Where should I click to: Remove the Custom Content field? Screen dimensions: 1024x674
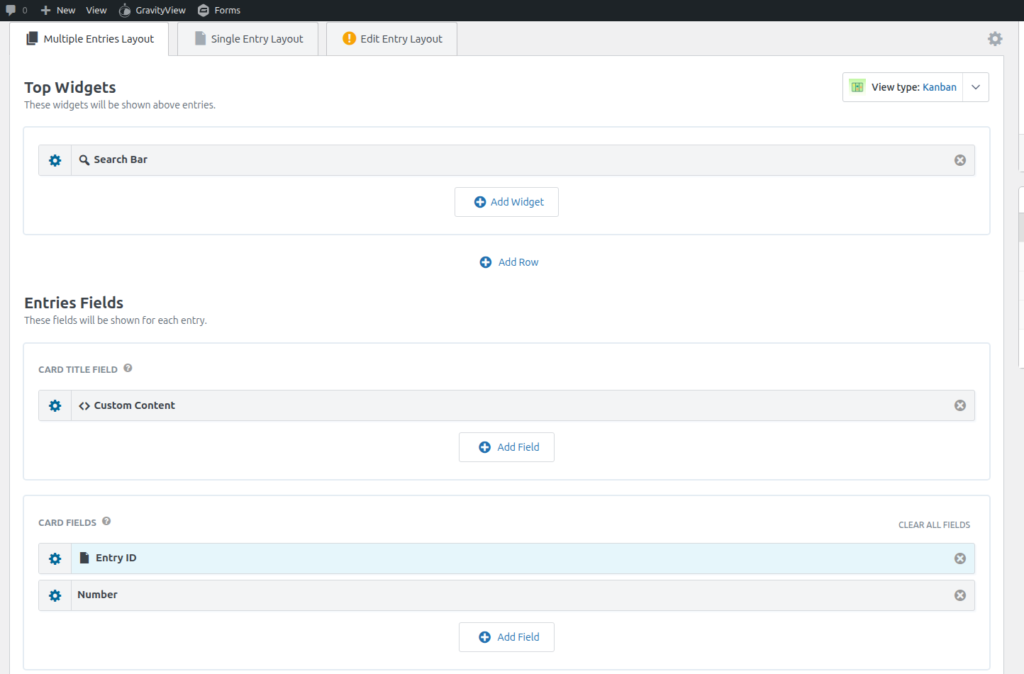click(x=960, y=405)
